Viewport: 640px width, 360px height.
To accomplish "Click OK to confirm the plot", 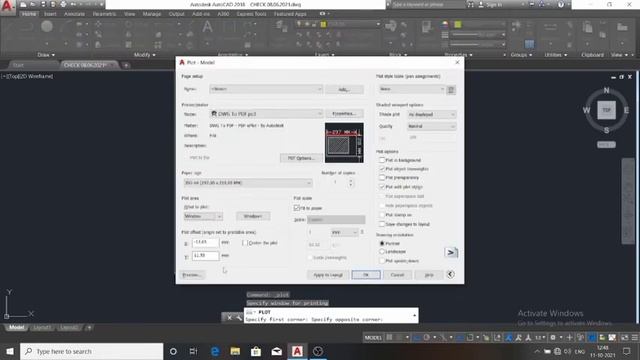I will [366, 275].
